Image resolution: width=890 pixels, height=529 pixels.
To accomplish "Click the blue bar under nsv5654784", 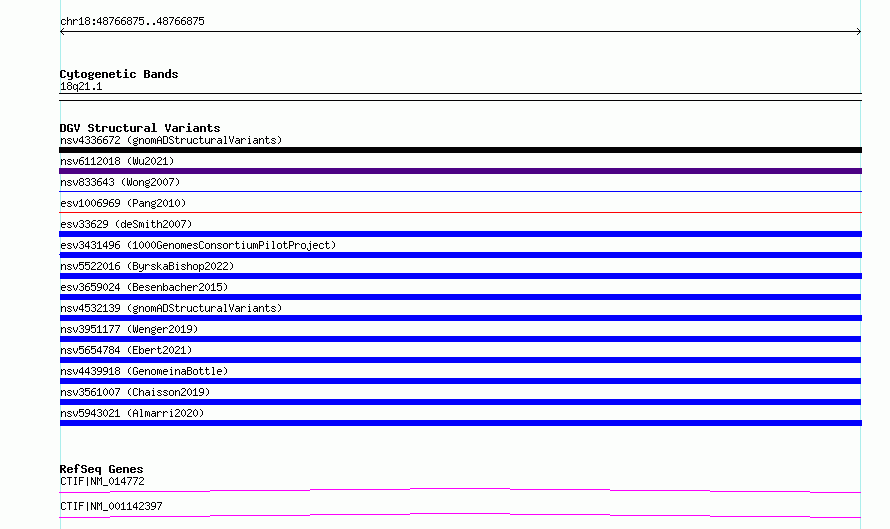I will 460,360.
